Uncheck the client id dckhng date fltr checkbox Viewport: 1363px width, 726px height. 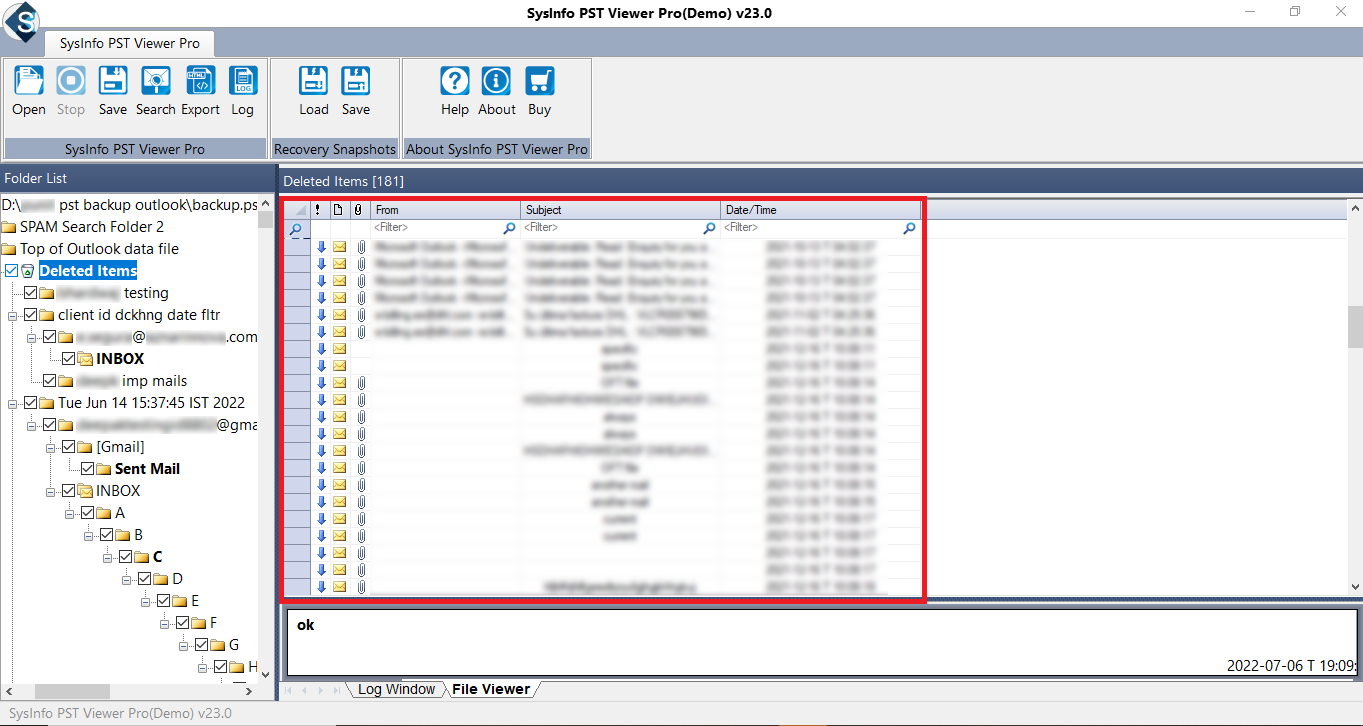[30, 315]
